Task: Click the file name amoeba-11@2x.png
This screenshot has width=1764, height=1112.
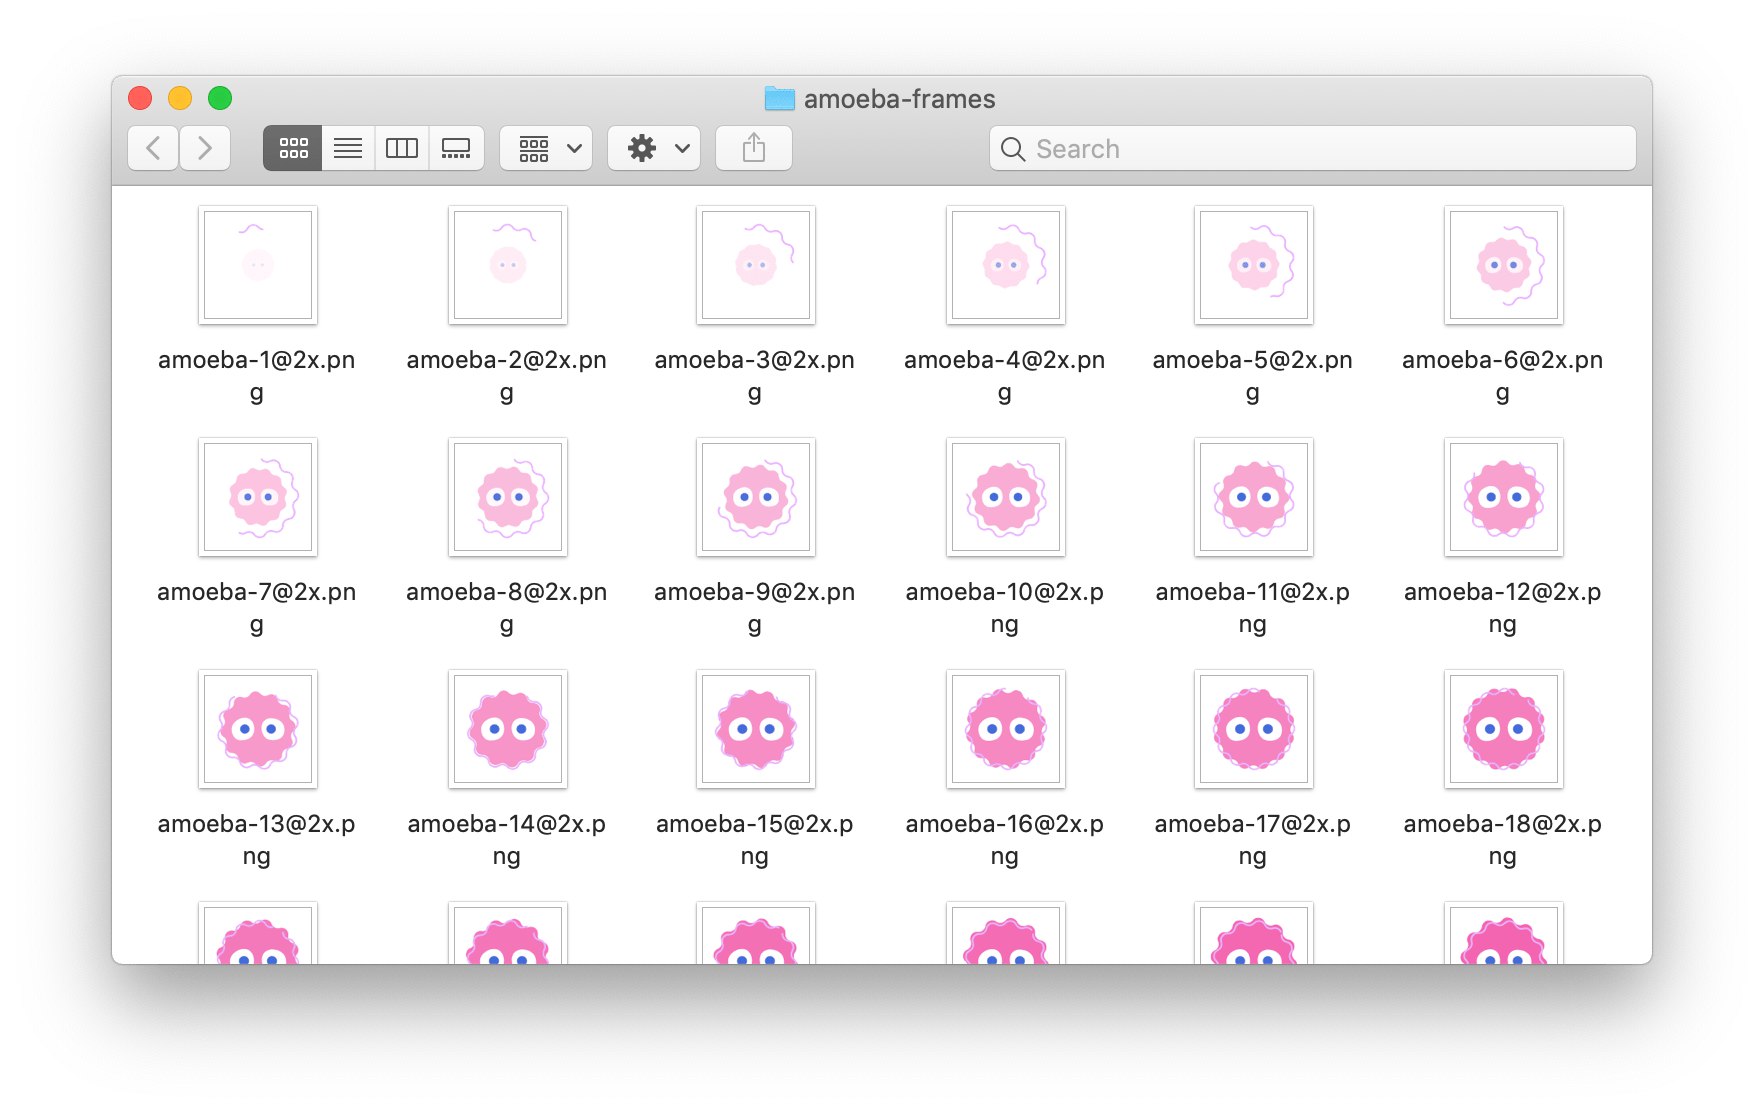Action: (1253, 607)
